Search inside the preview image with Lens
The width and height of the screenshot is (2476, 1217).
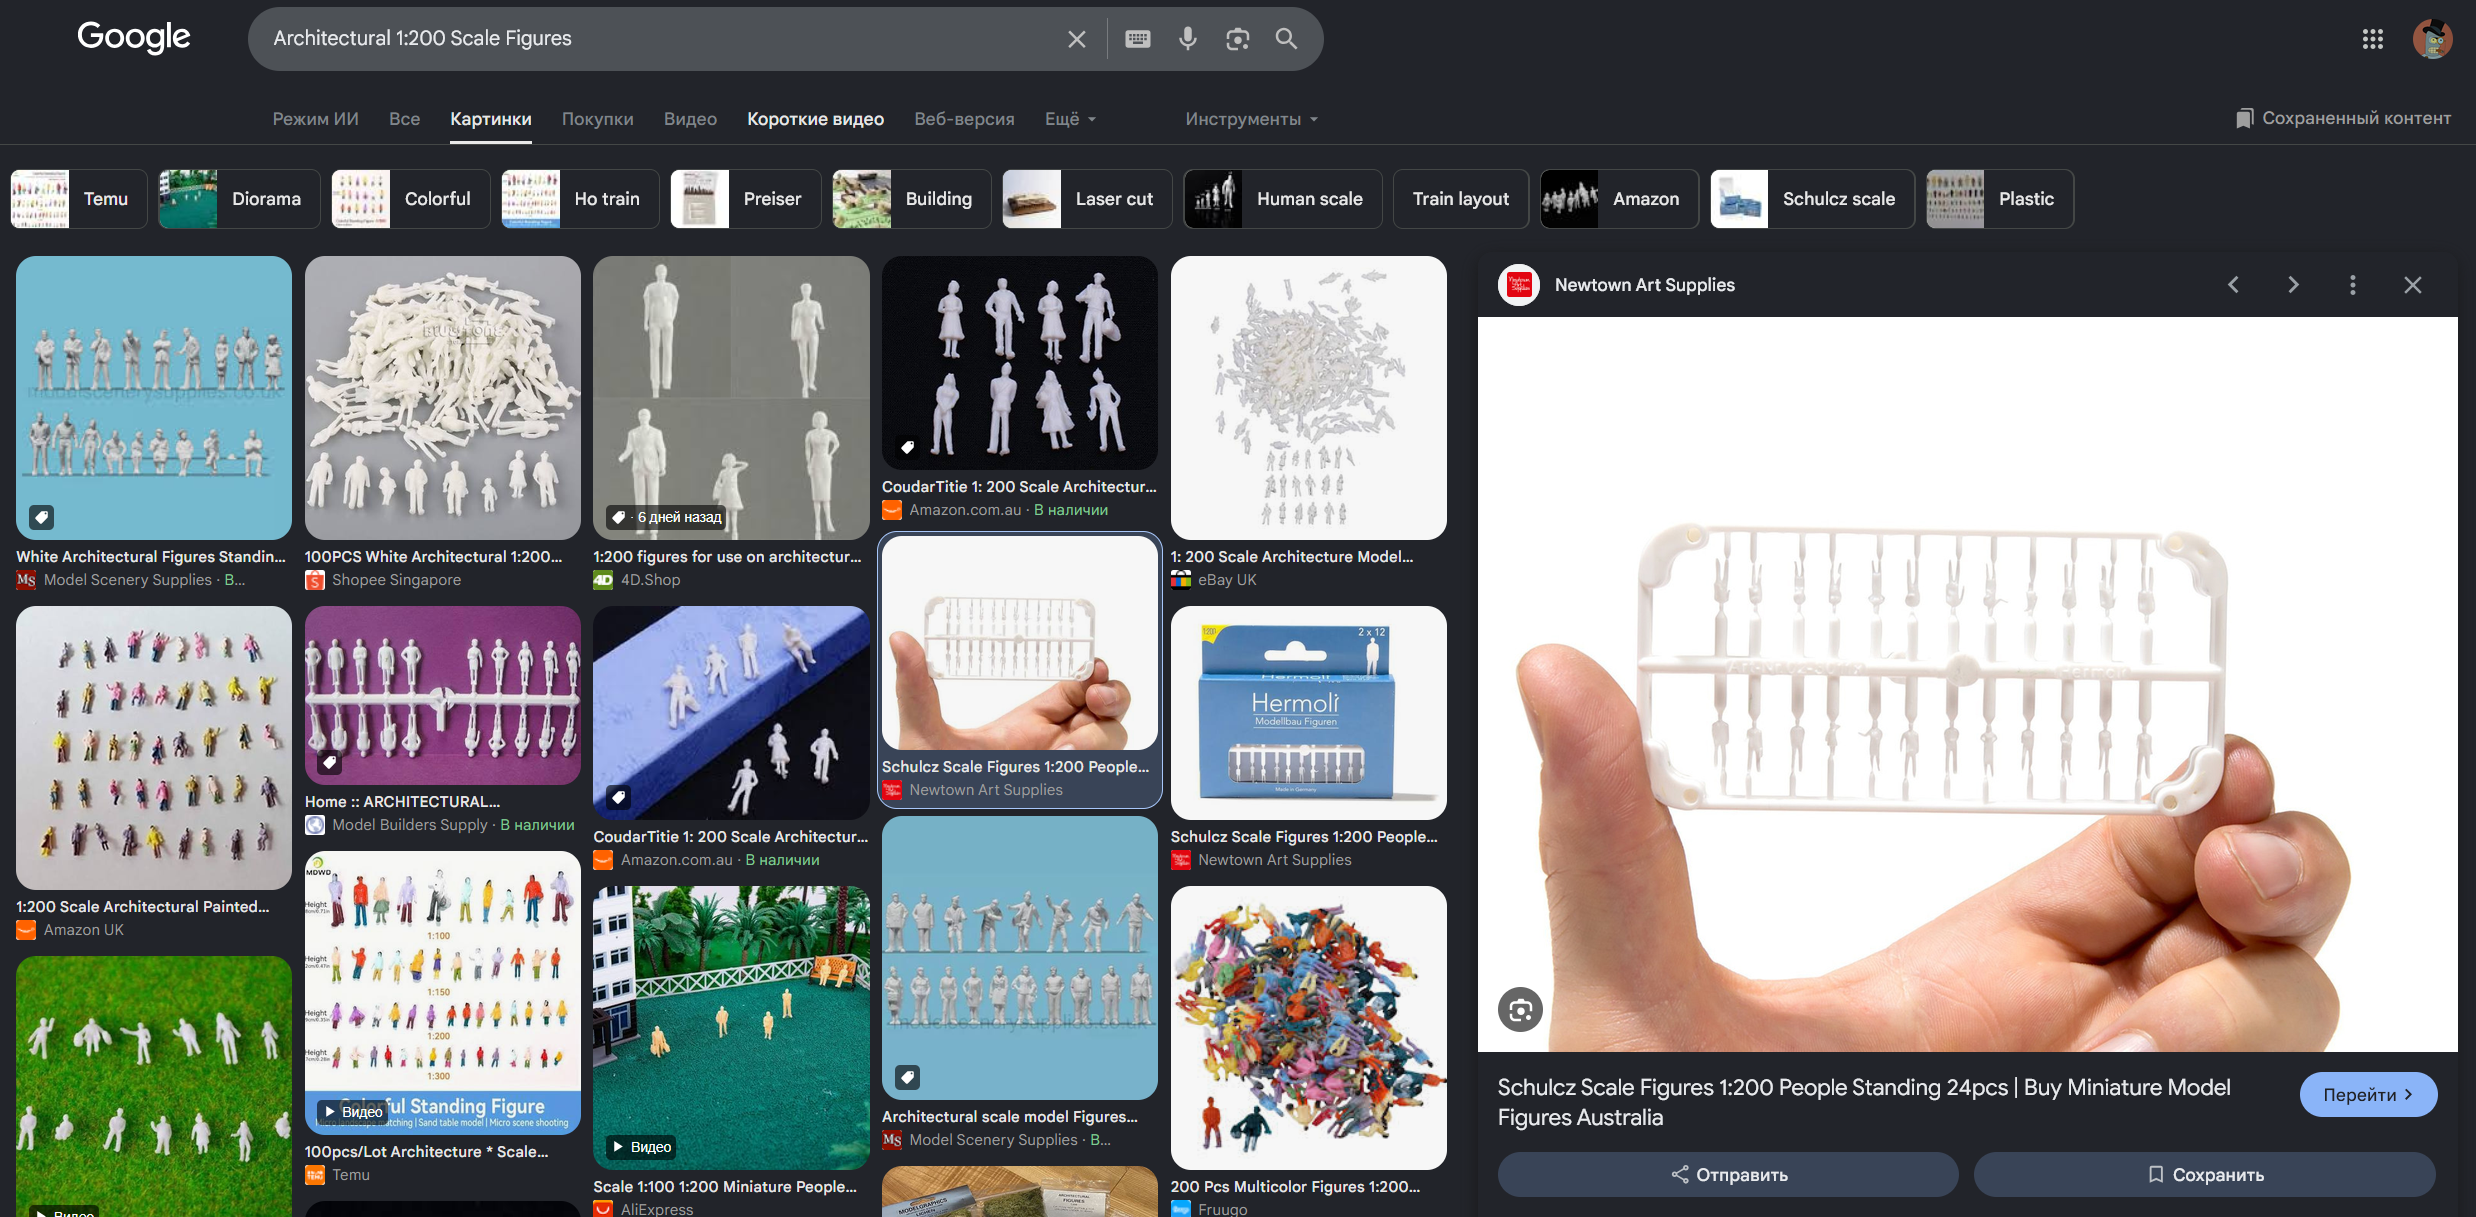coord(1520,1010)
